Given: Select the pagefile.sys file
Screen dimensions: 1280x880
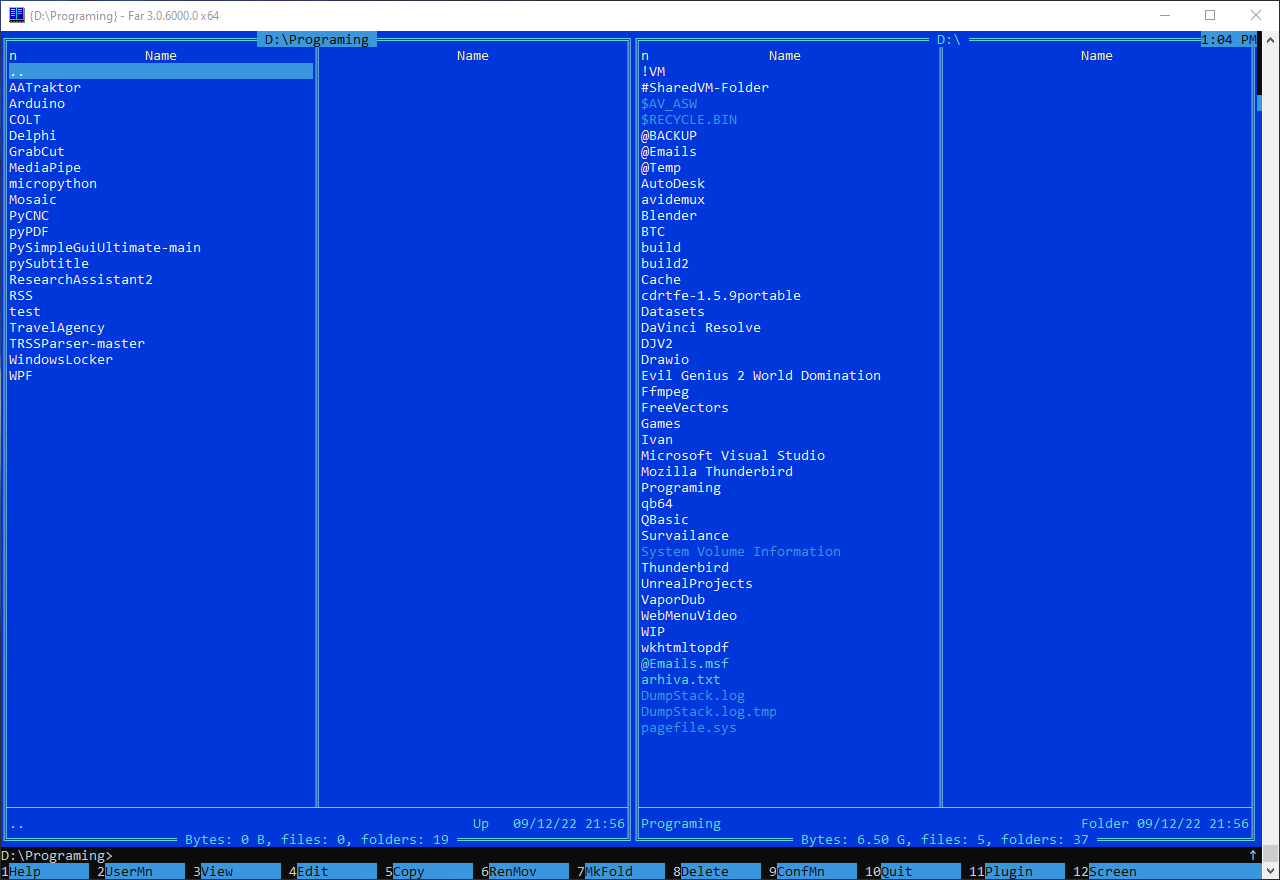Looking at the screenshot, I should 689,727.
